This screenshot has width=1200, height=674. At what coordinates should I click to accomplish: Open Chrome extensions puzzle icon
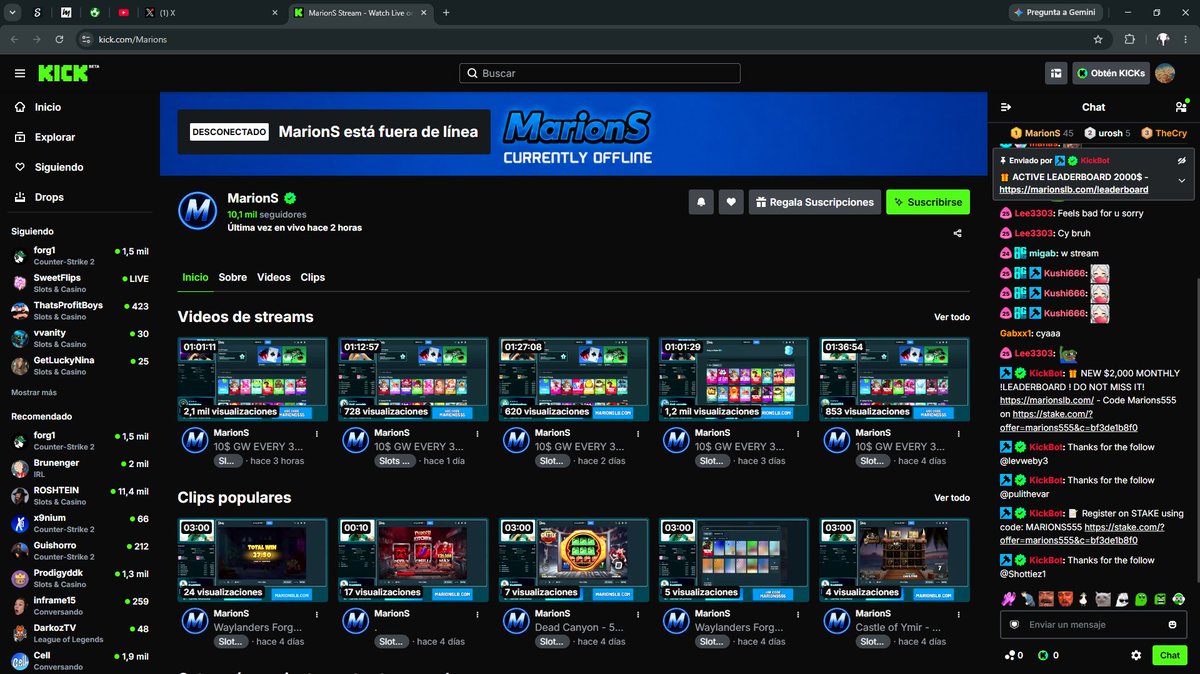pos(1130,39)
